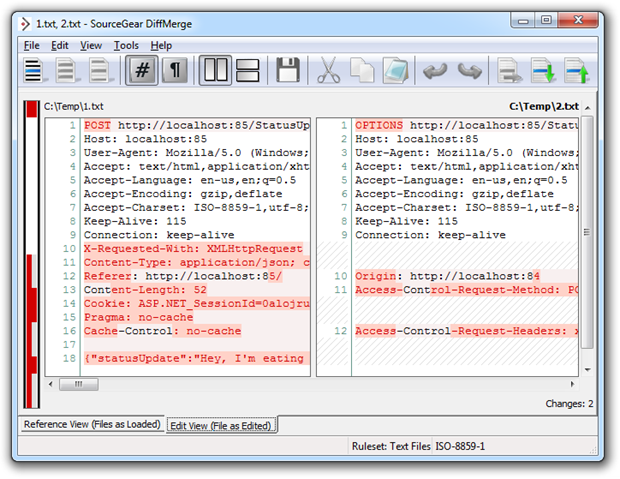Click the DiffMerge title bar app icon
The width and height of the screenshot is (620, 479).
25,24
